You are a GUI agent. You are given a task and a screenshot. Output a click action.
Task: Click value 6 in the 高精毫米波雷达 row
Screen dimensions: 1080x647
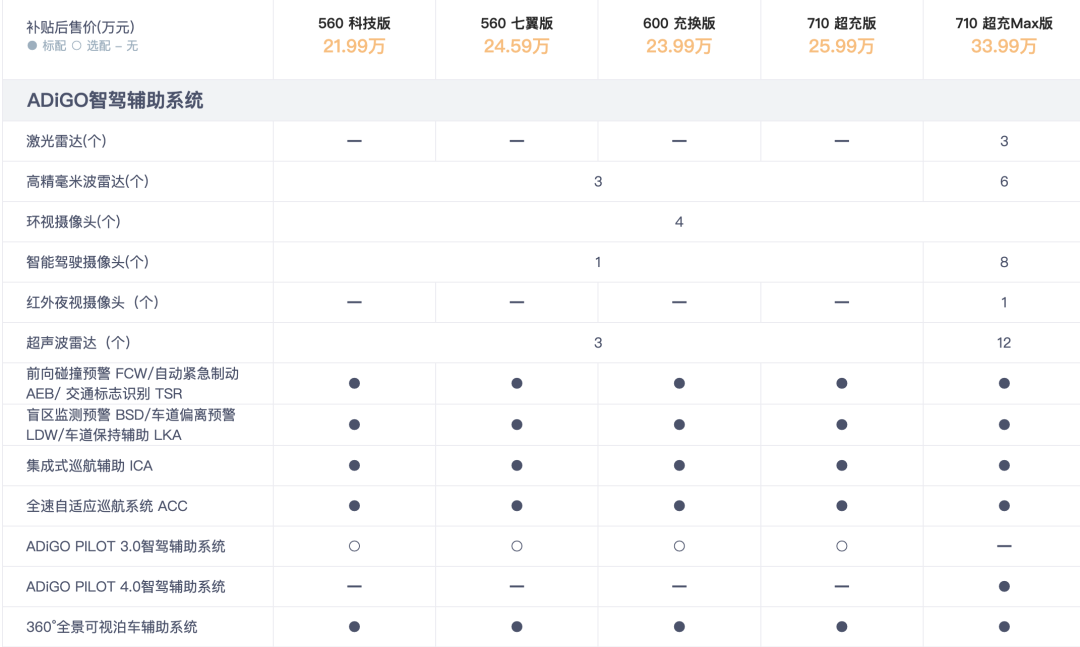coord(1004,181)
